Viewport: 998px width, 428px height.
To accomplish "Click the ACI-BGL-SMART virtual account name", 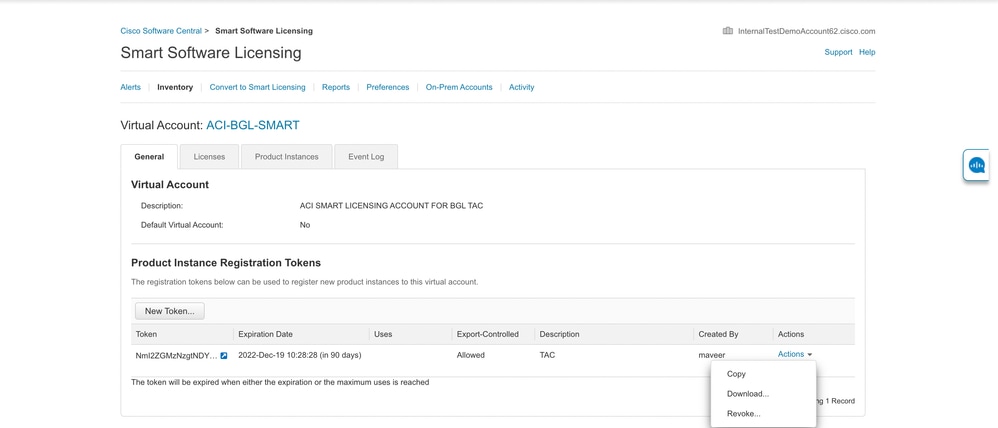I will coord(253,126).
